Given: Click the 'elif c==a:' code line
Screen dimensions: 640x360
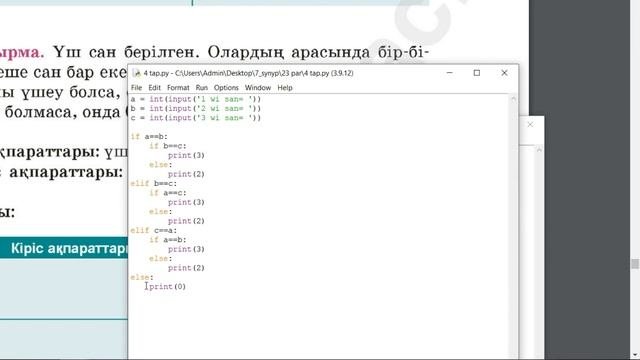Looking at the screenshot, I should point(153,231).
